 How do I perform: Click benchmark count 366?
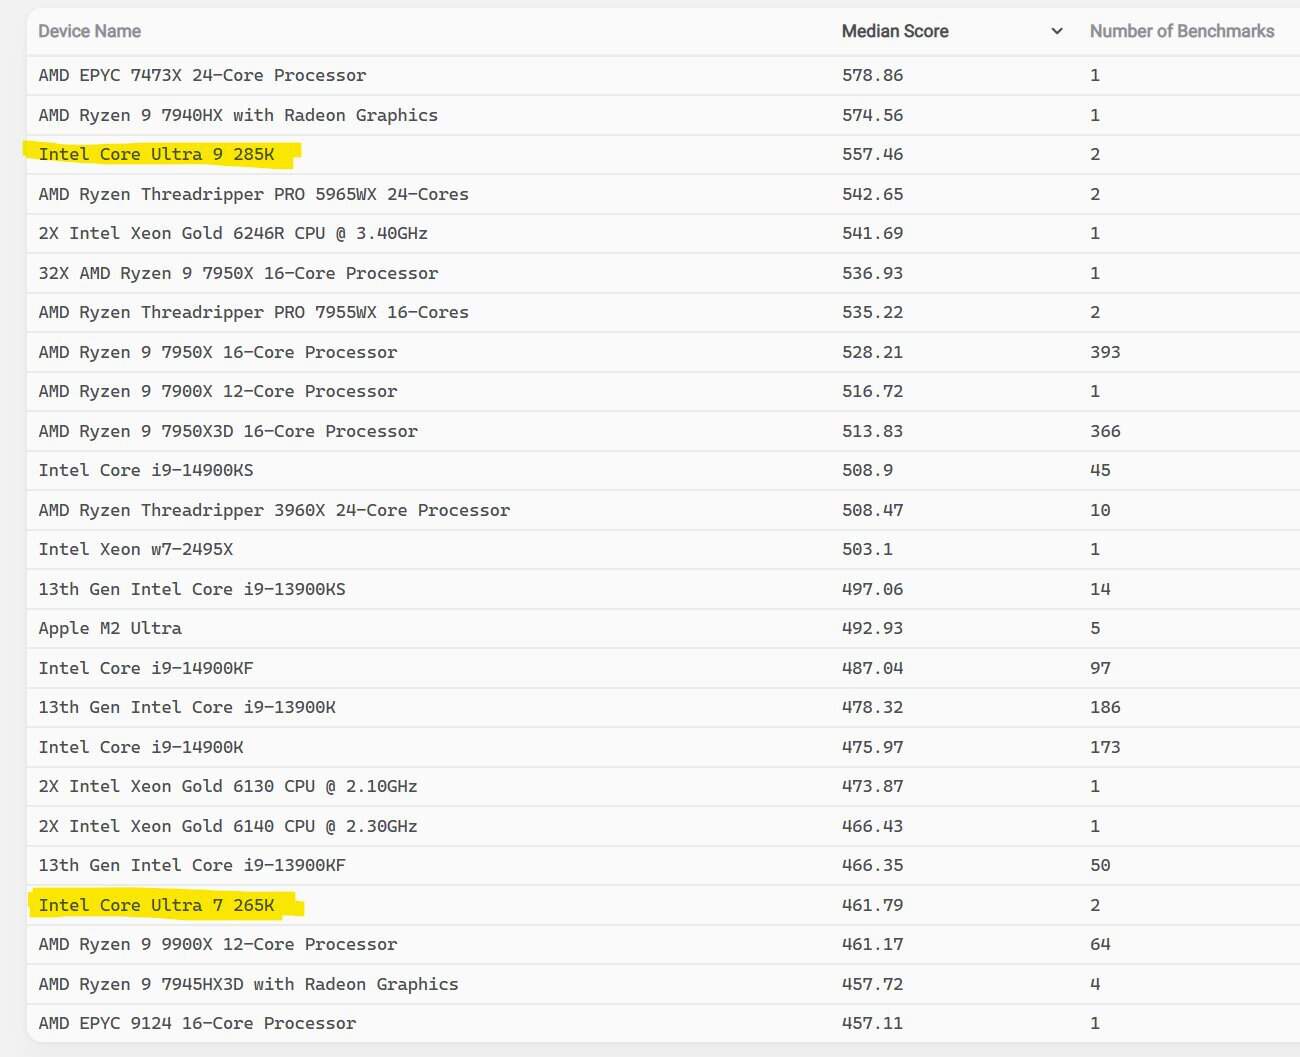(1105, 431)
